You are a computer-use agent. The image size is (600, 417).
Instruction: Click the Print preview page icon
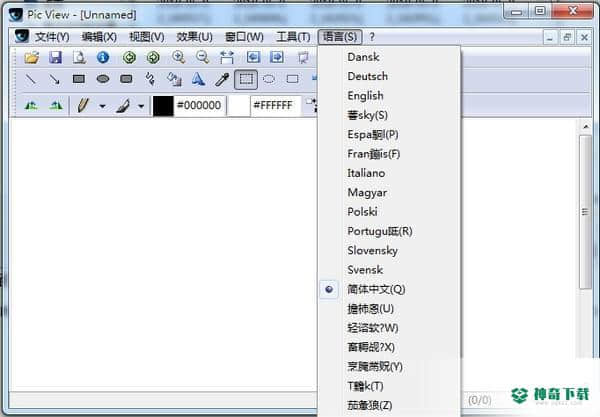pos(79,57)
